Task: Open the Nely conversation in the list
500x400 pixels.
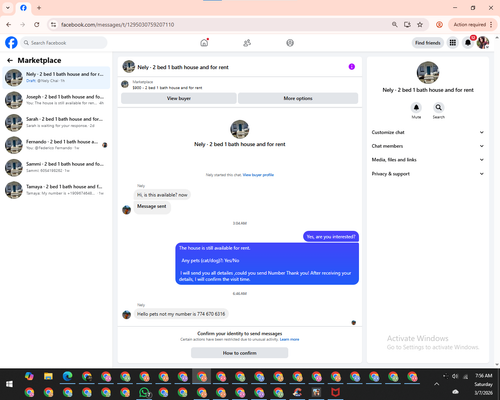Action: point(56,77)
